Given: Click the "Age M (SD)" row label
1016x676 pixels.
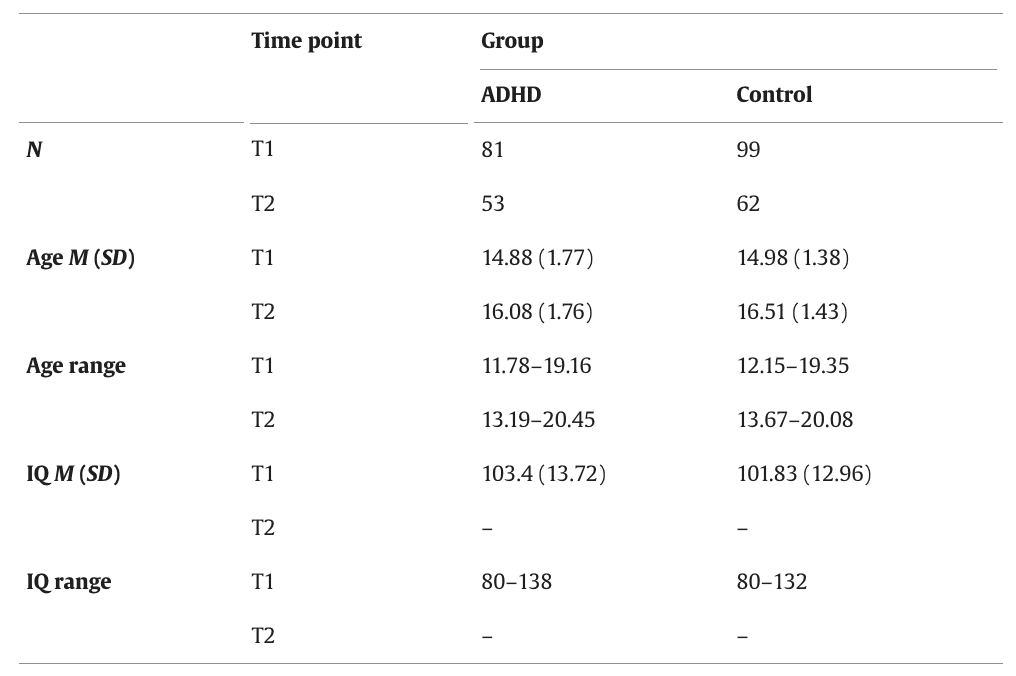Looking at the screenshot, I should click(x=80, y=258).
